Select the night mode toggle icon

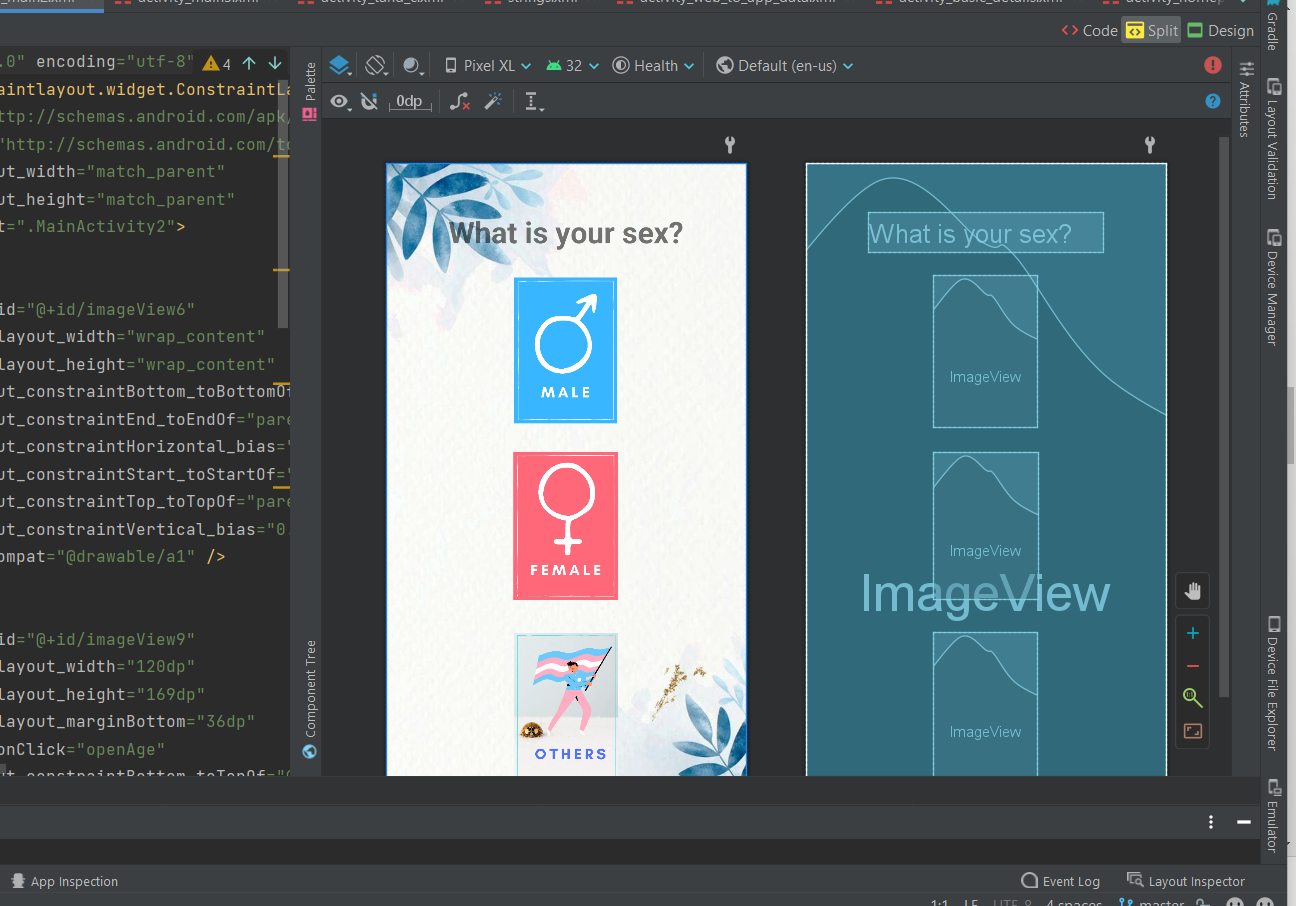click(412, 65)
